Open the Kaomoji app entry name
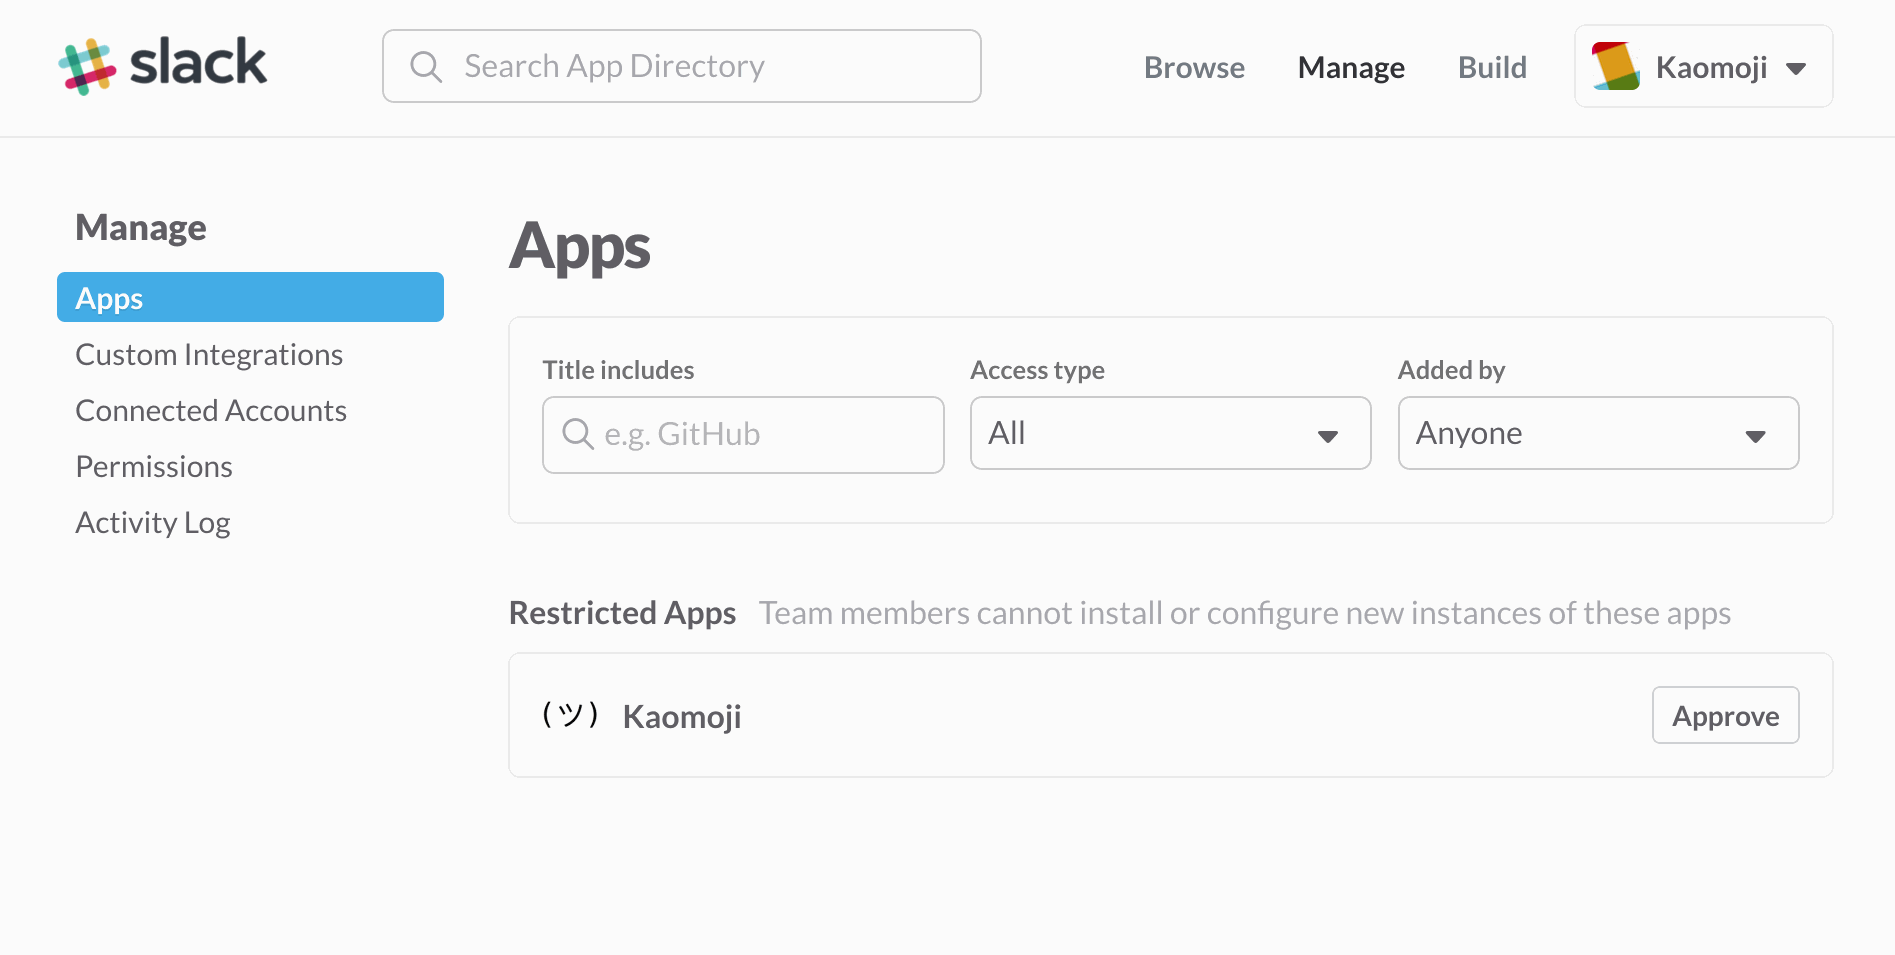Image resolution: width=1895 pixels, height=955 pixels. 682,717
